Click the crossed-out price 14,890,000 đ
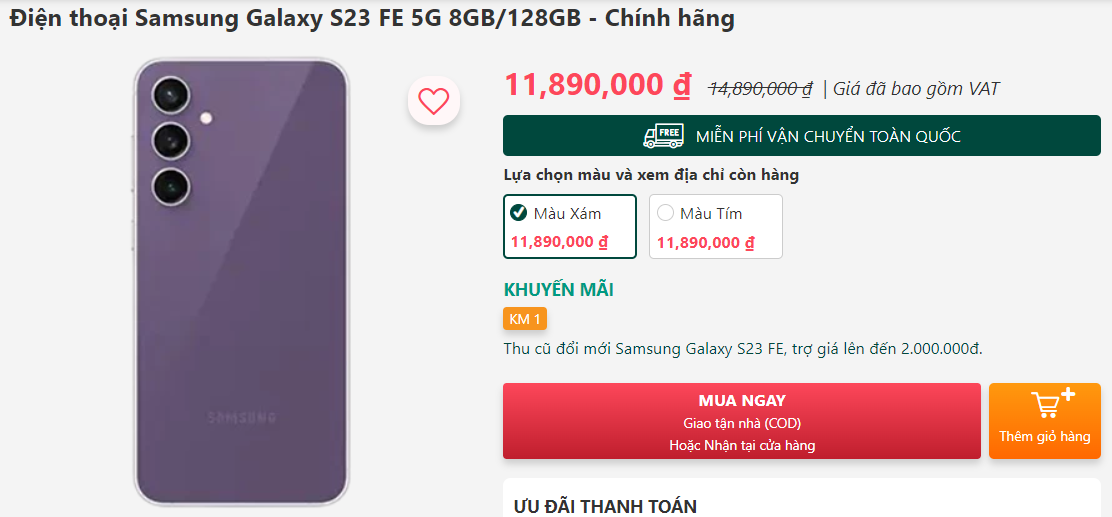Screen dimensions: 1112x517 [761, 89]
